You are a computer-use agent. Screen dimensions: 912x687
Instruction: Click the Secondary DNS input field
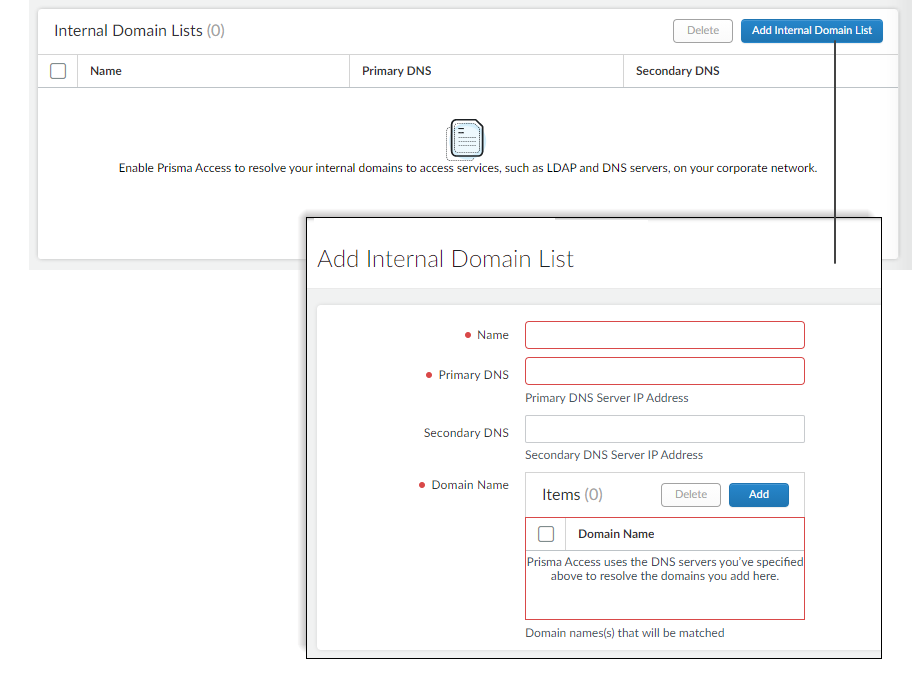click(664, 428)
